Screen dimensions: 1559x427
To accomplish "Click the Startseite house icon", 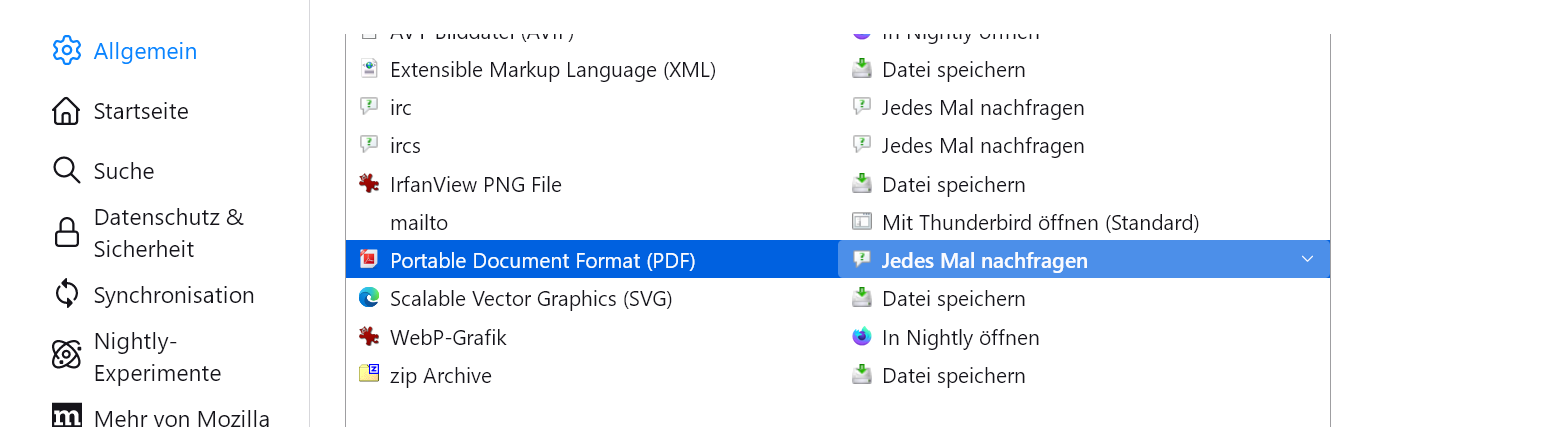I will click(66, 111).
